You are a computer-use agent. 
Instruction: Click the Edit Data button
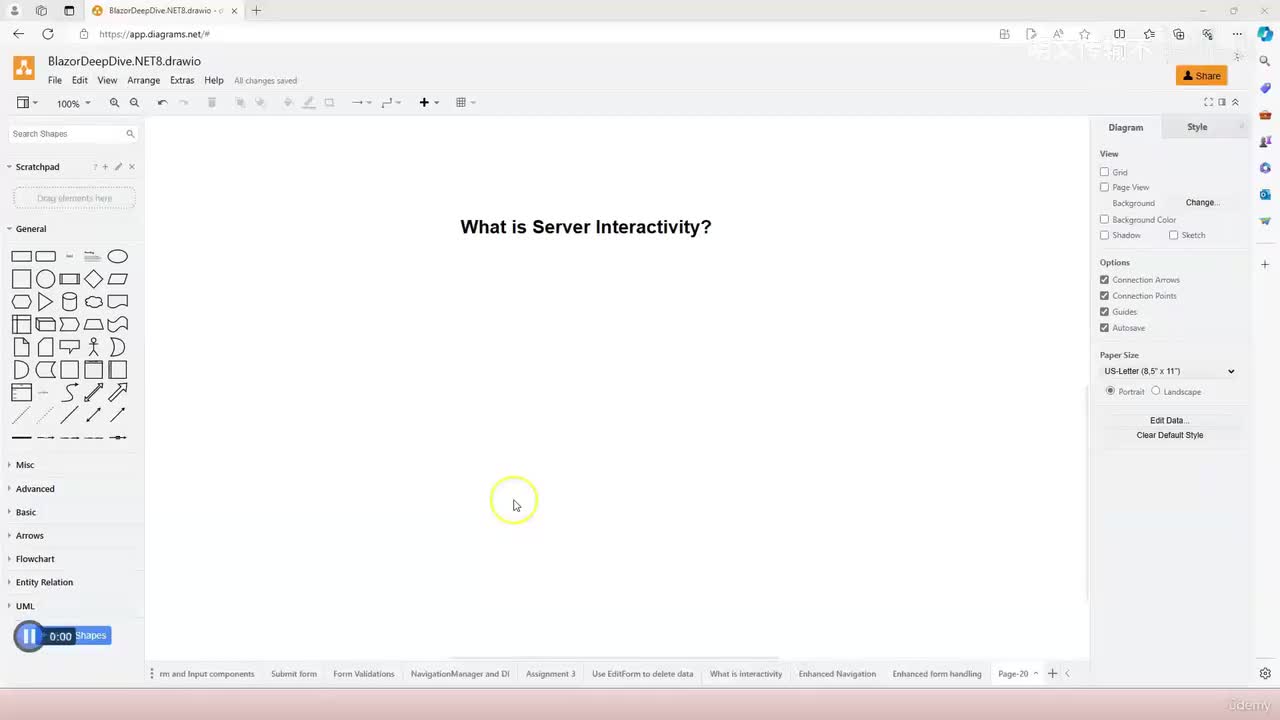[1169, 420]
